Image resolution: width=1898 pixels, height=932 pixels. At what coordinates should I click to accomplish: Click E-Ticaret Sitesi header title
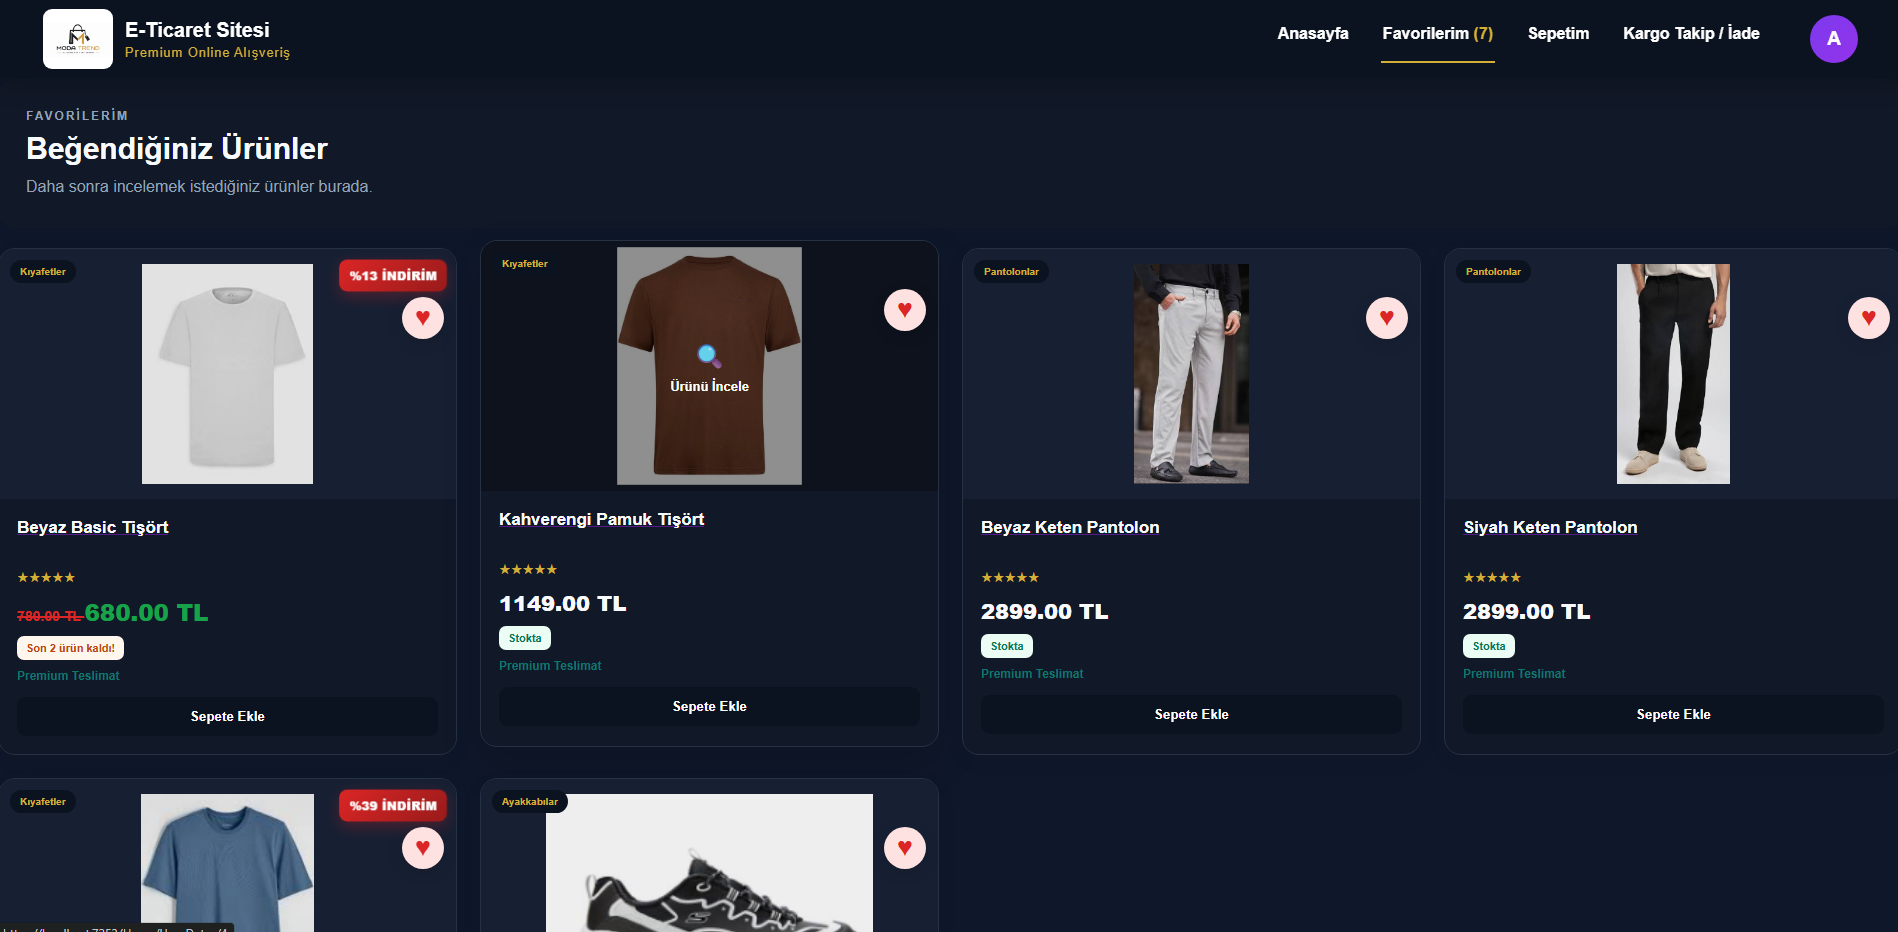pyautogui.click(x=197, y=30)
